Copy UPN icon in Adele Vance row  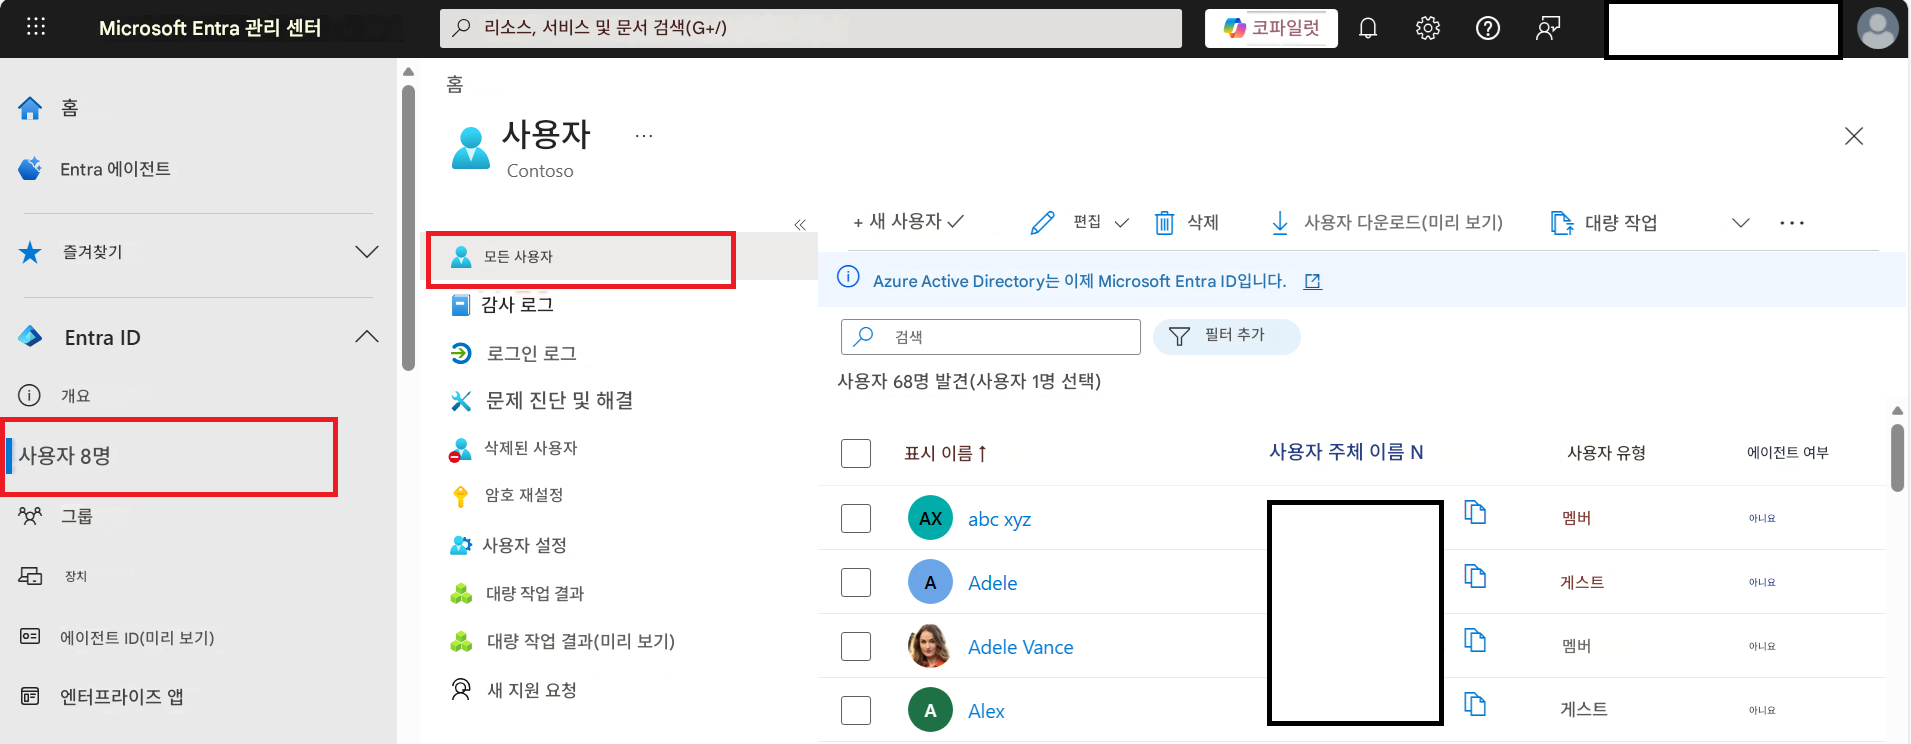pyautogui.click(x=1475, y=640)
